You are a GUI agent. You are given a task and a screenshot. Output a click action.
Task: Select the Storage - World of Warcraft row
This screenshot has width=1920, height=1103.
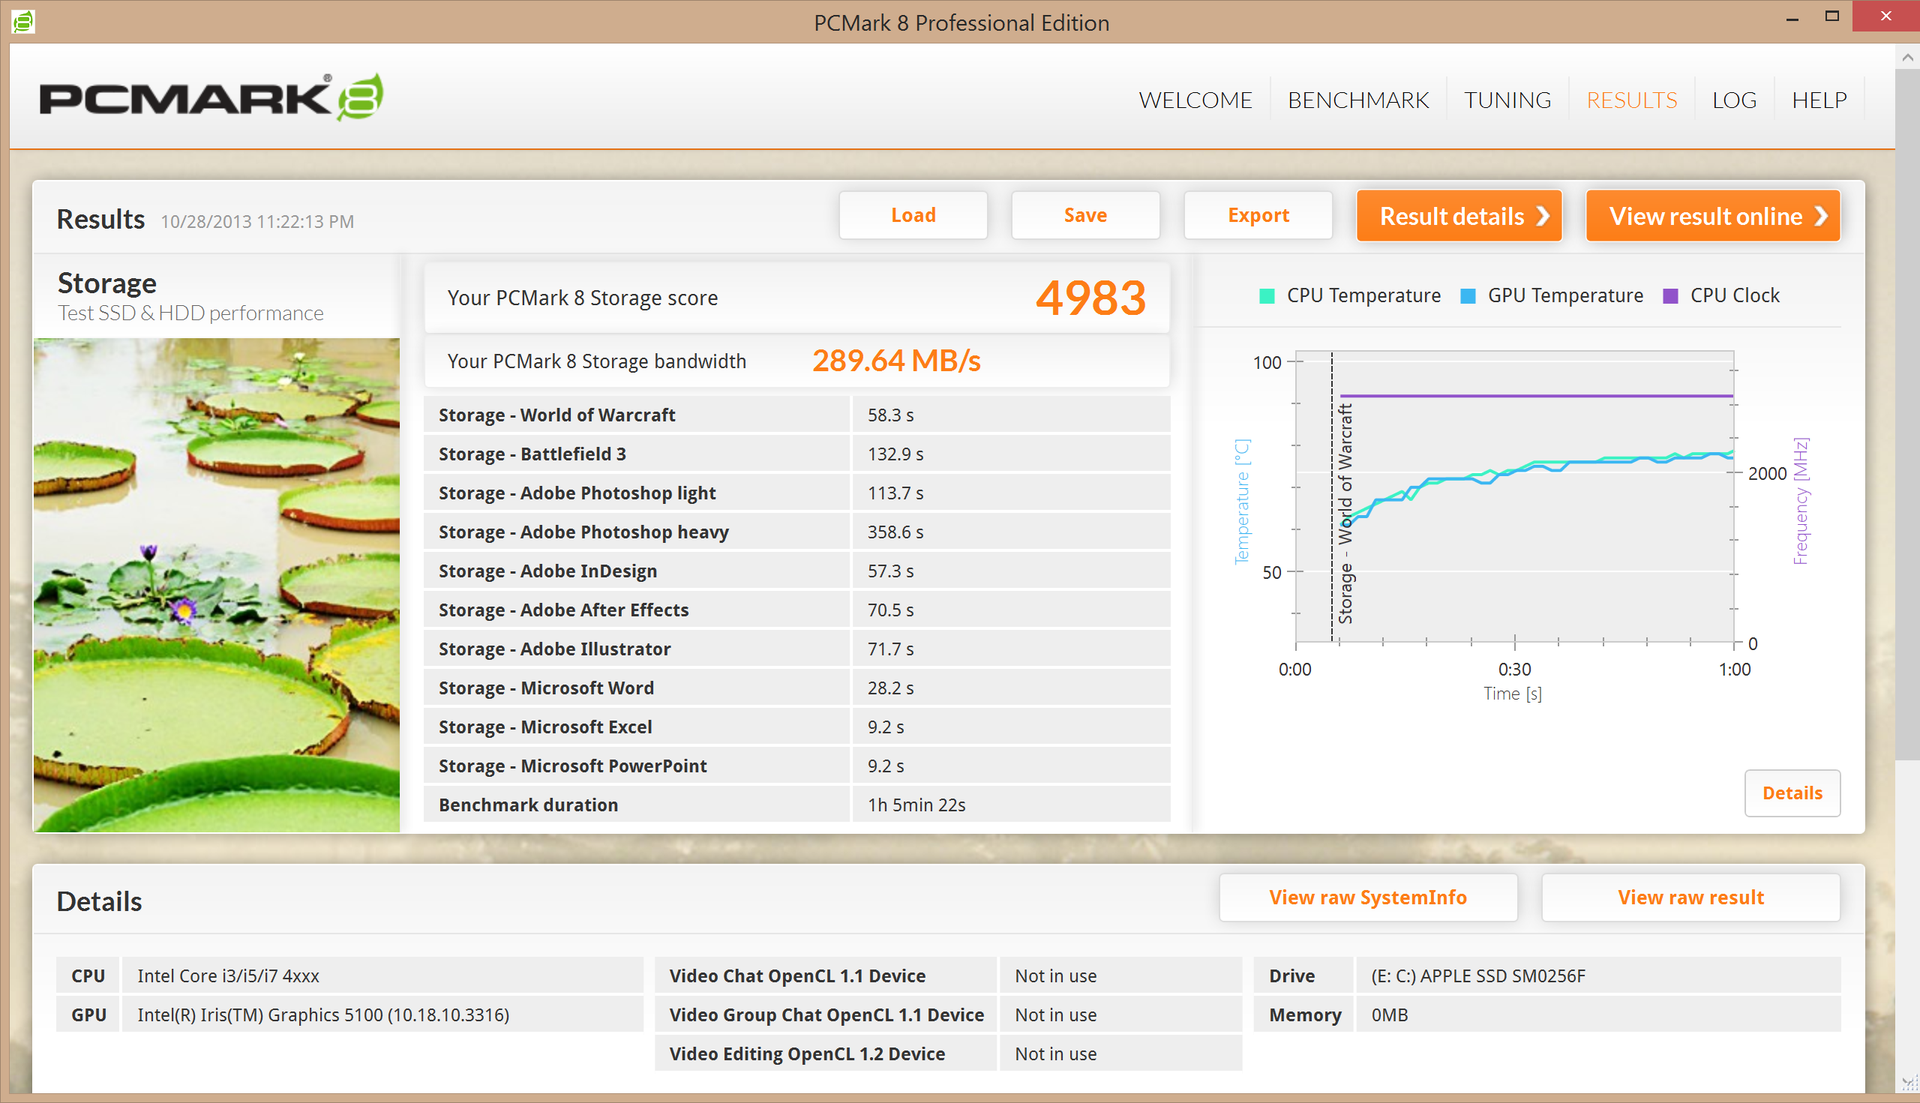797,415
